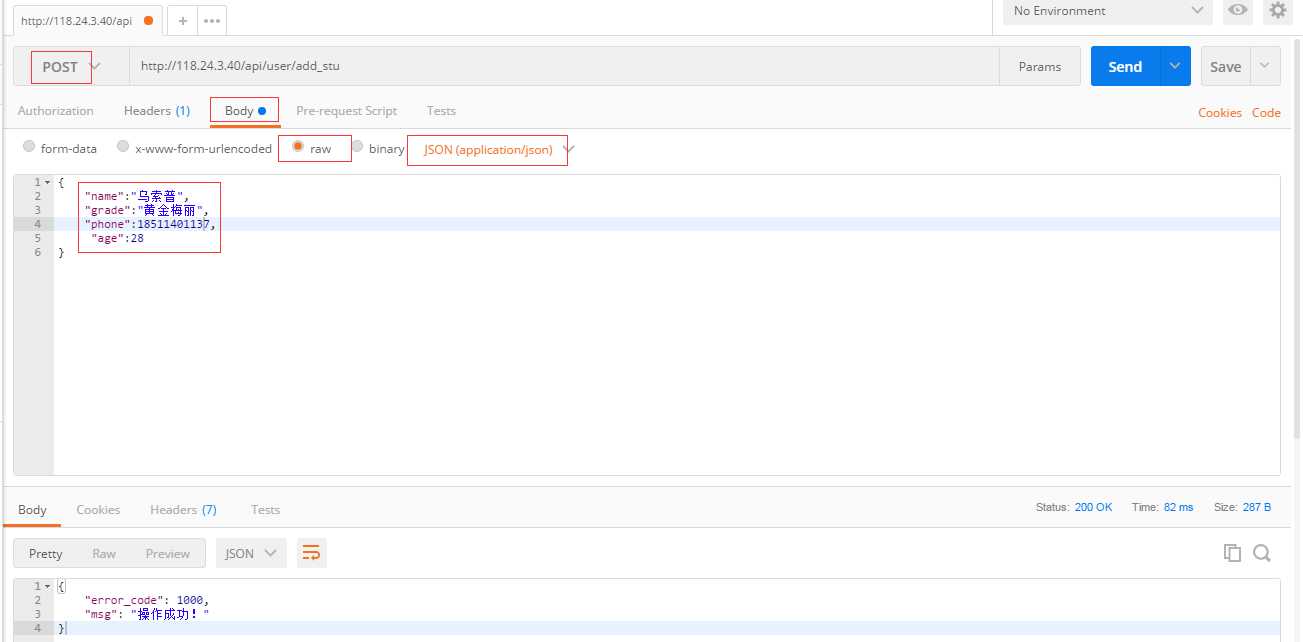Open the Pre-request Script tab
1303x642 pixels.
pyautogui.click(x=347, y=111)
